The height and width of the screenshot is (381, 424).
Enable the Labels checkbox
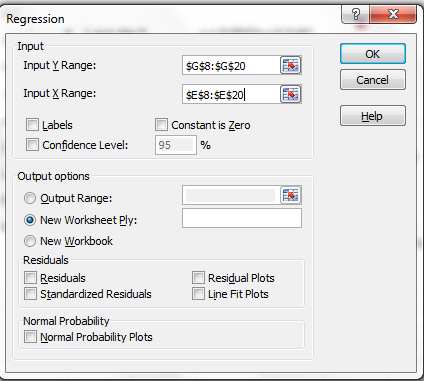pos(32,125)
